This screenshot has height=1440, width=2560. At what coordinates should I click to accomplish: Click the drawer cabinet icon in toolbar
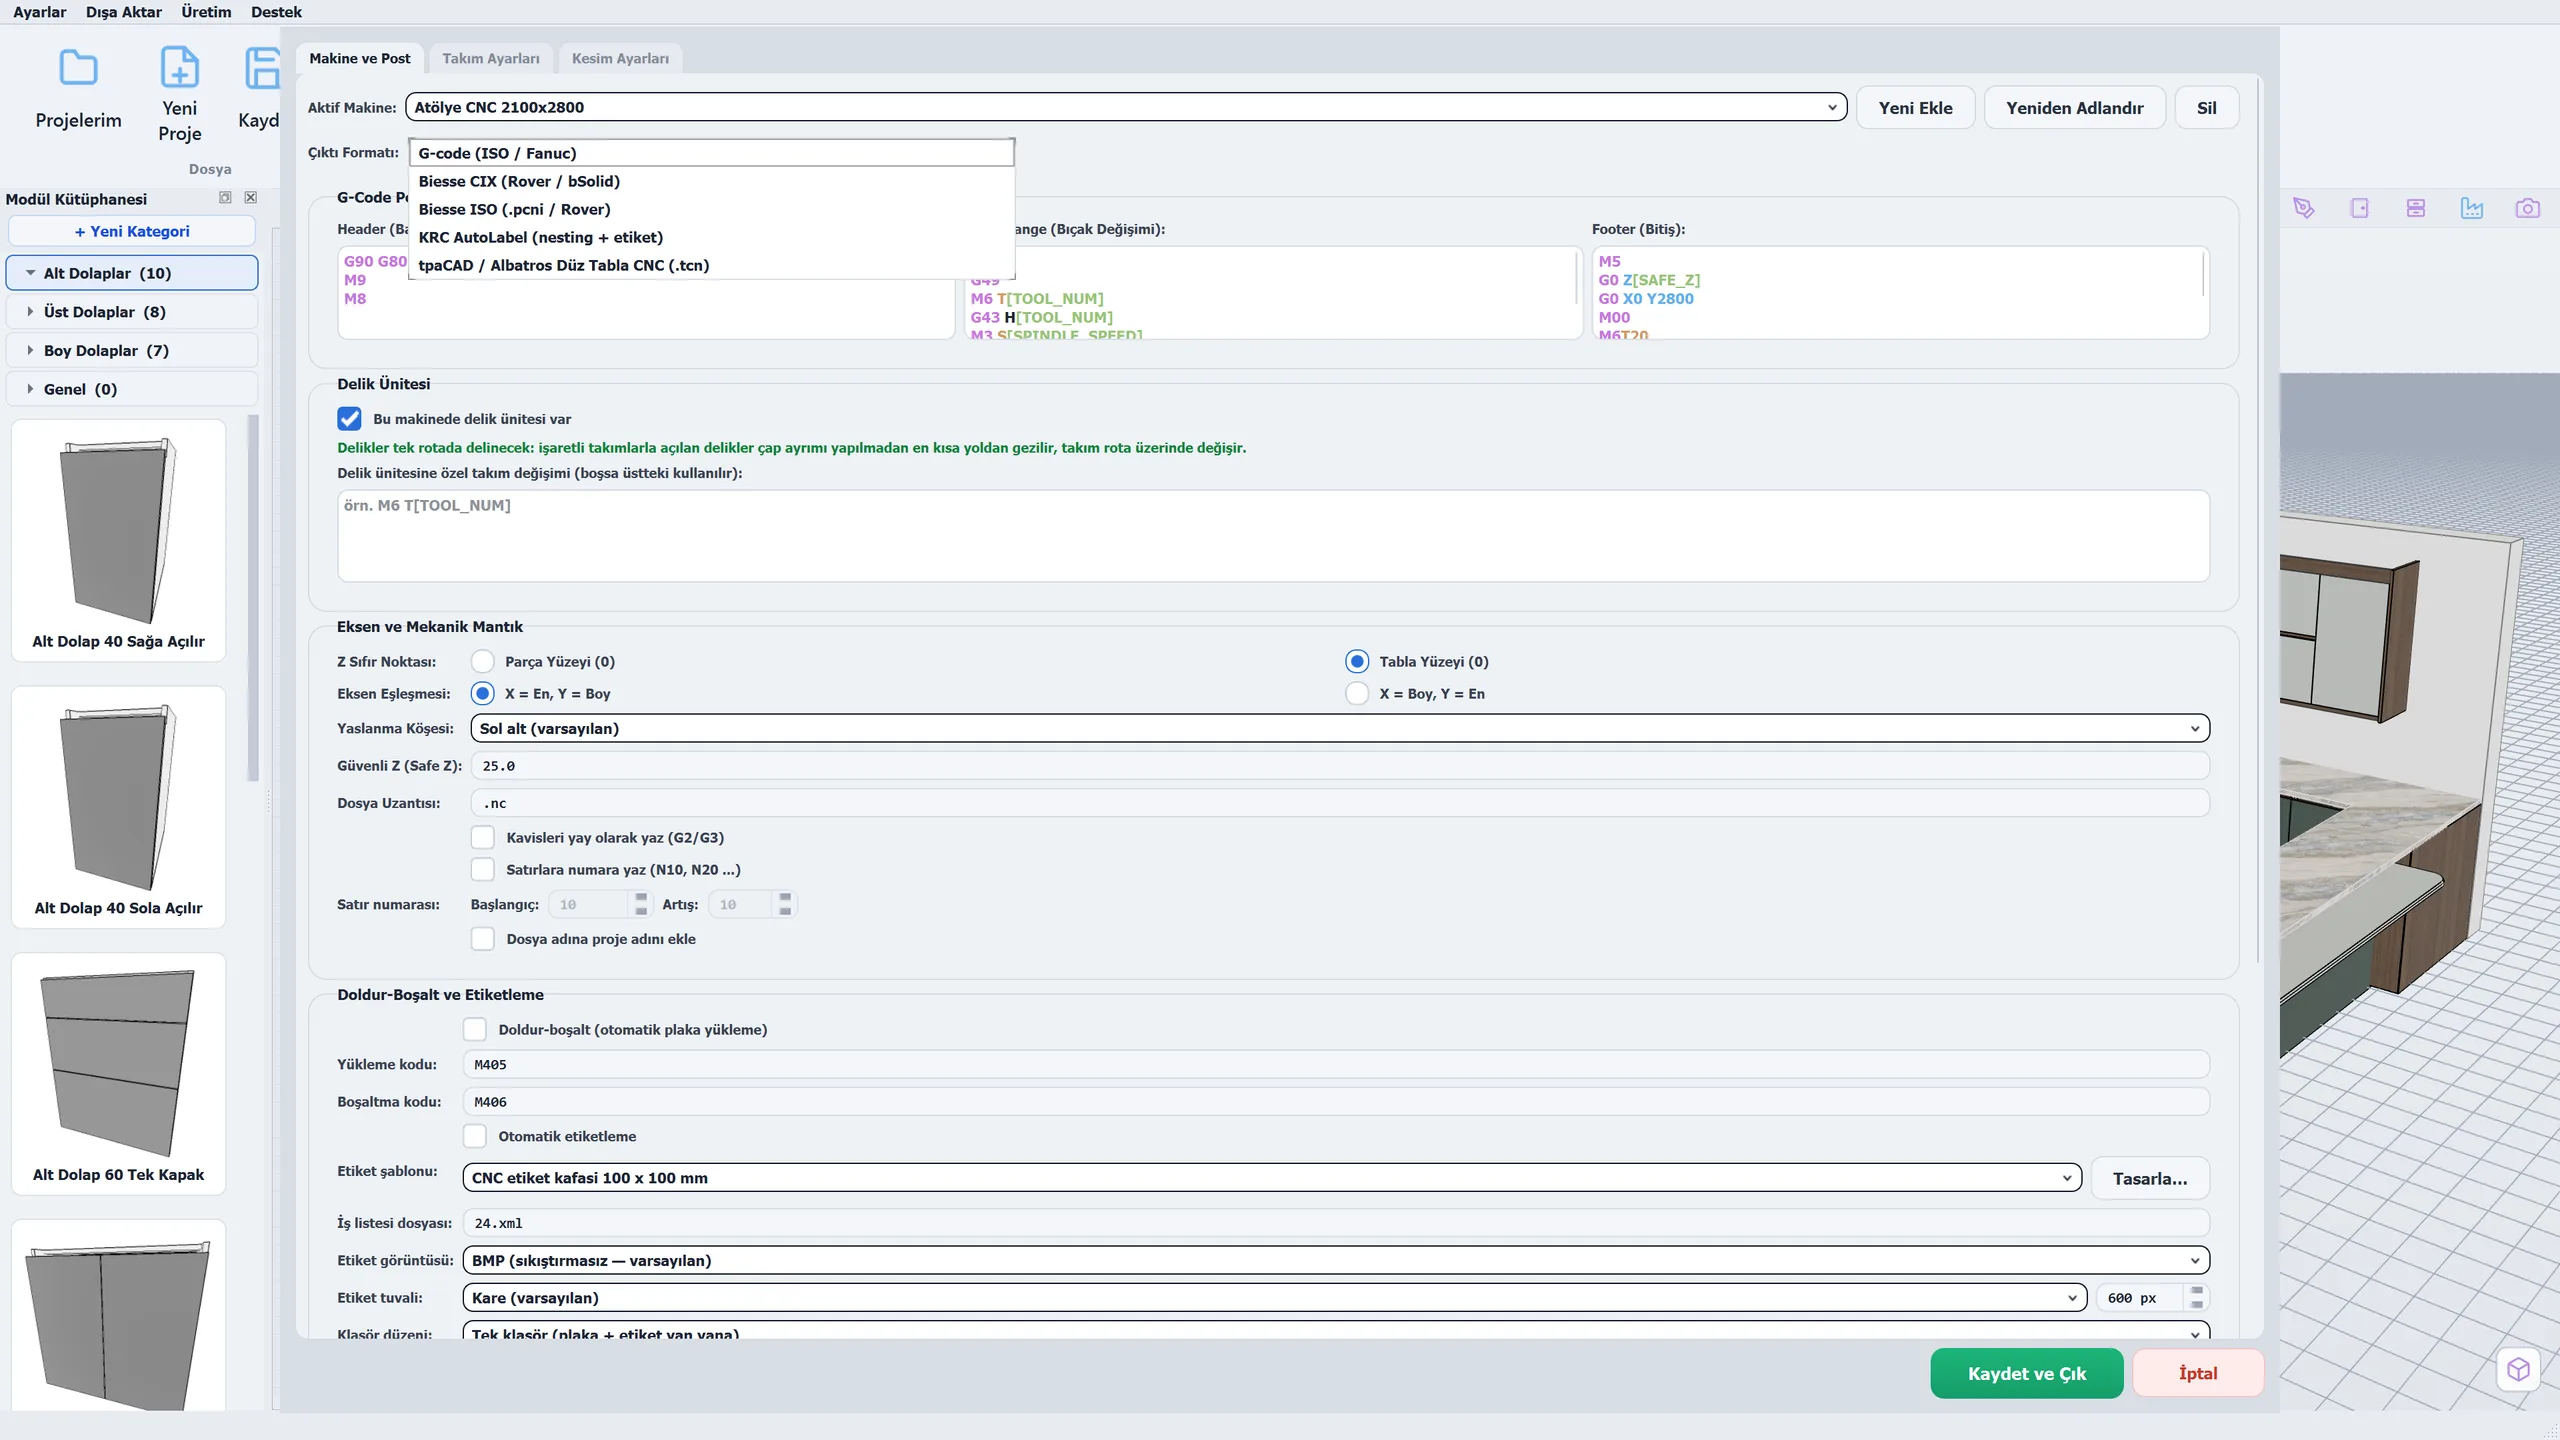coord(2416,208)
